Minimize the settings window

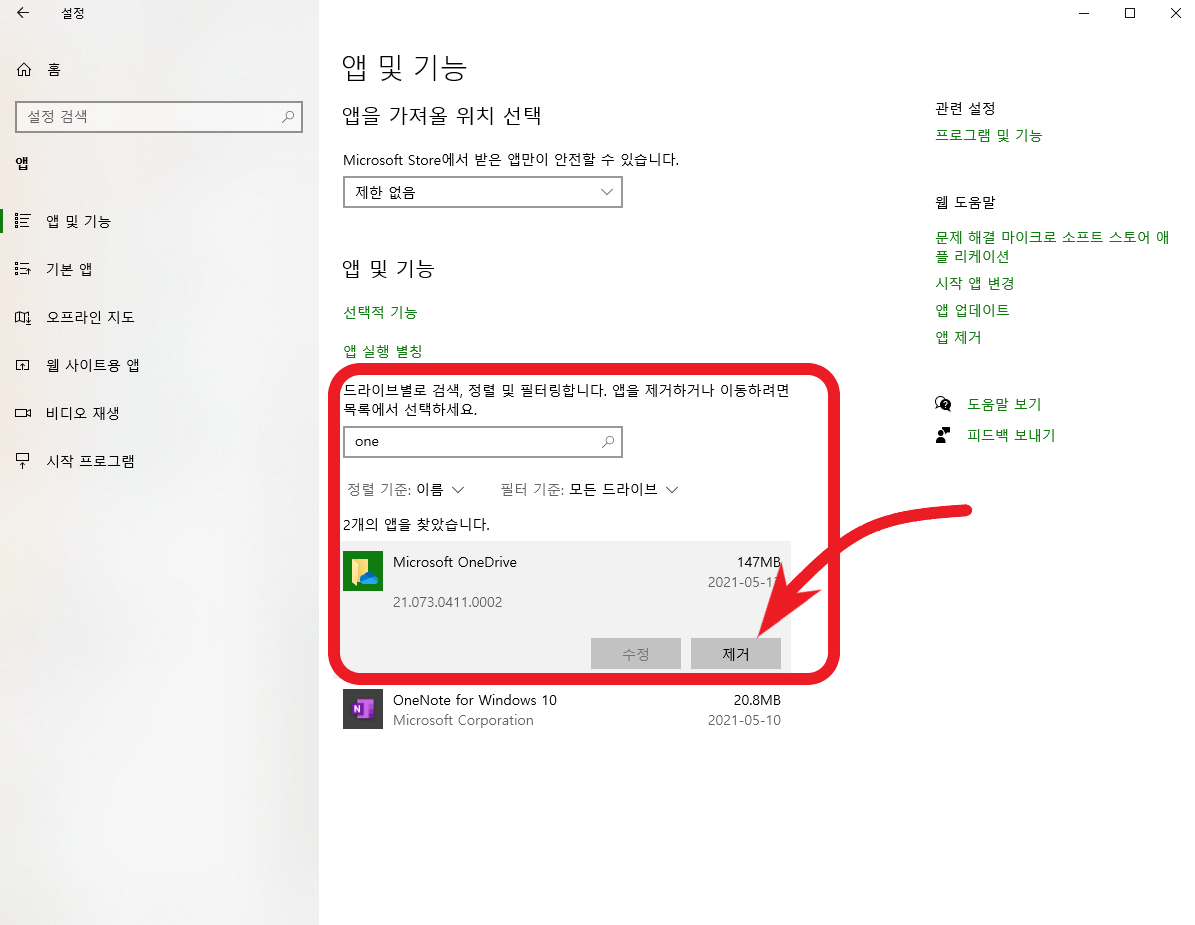[1084, 13]
